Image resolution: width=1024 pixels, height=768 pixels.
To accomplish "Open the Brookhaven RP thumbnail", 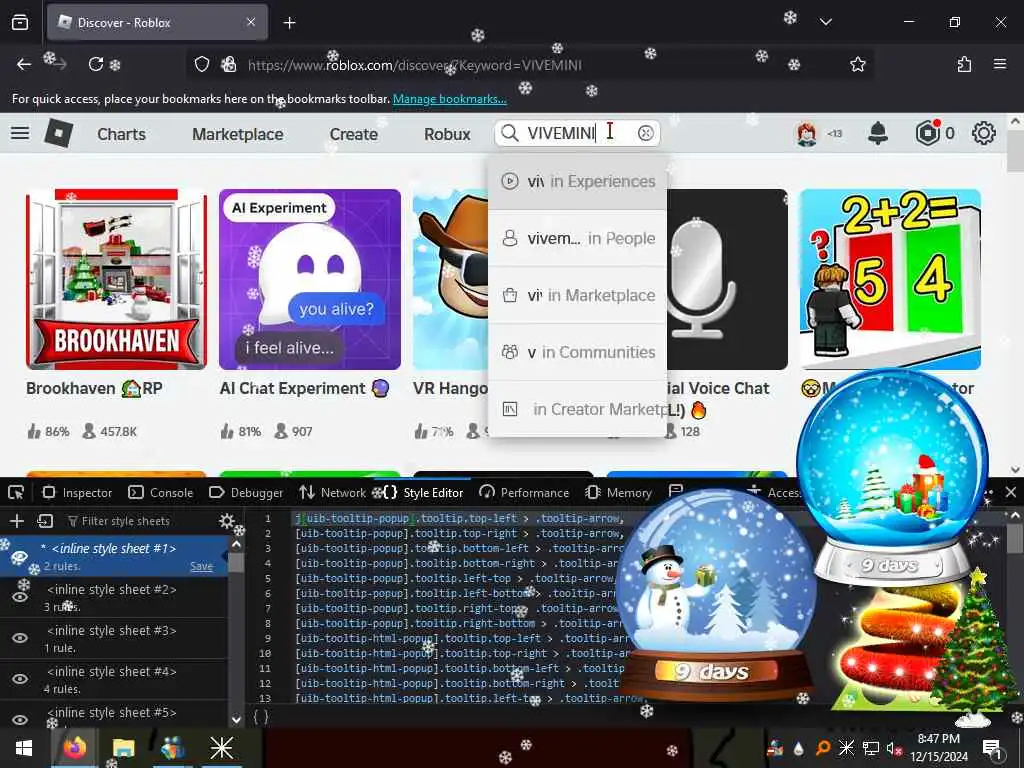I will tap(116, 280).
